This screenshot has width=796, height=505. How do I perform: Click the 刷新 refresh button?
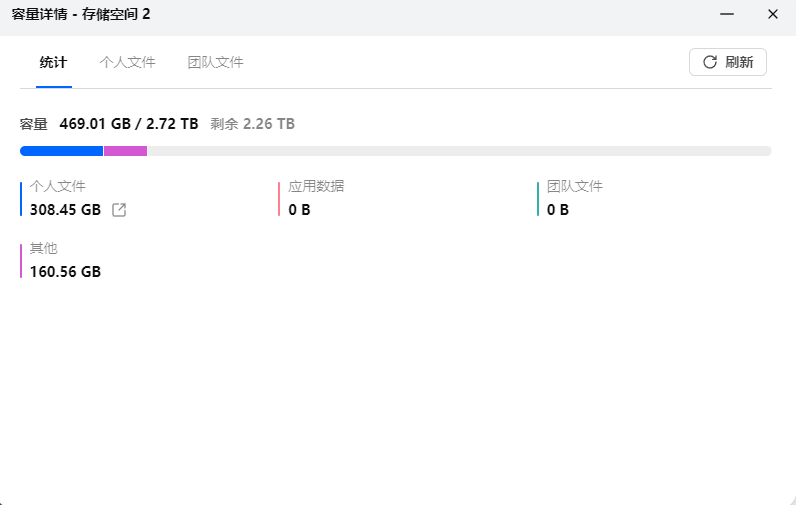click(727, 62)
